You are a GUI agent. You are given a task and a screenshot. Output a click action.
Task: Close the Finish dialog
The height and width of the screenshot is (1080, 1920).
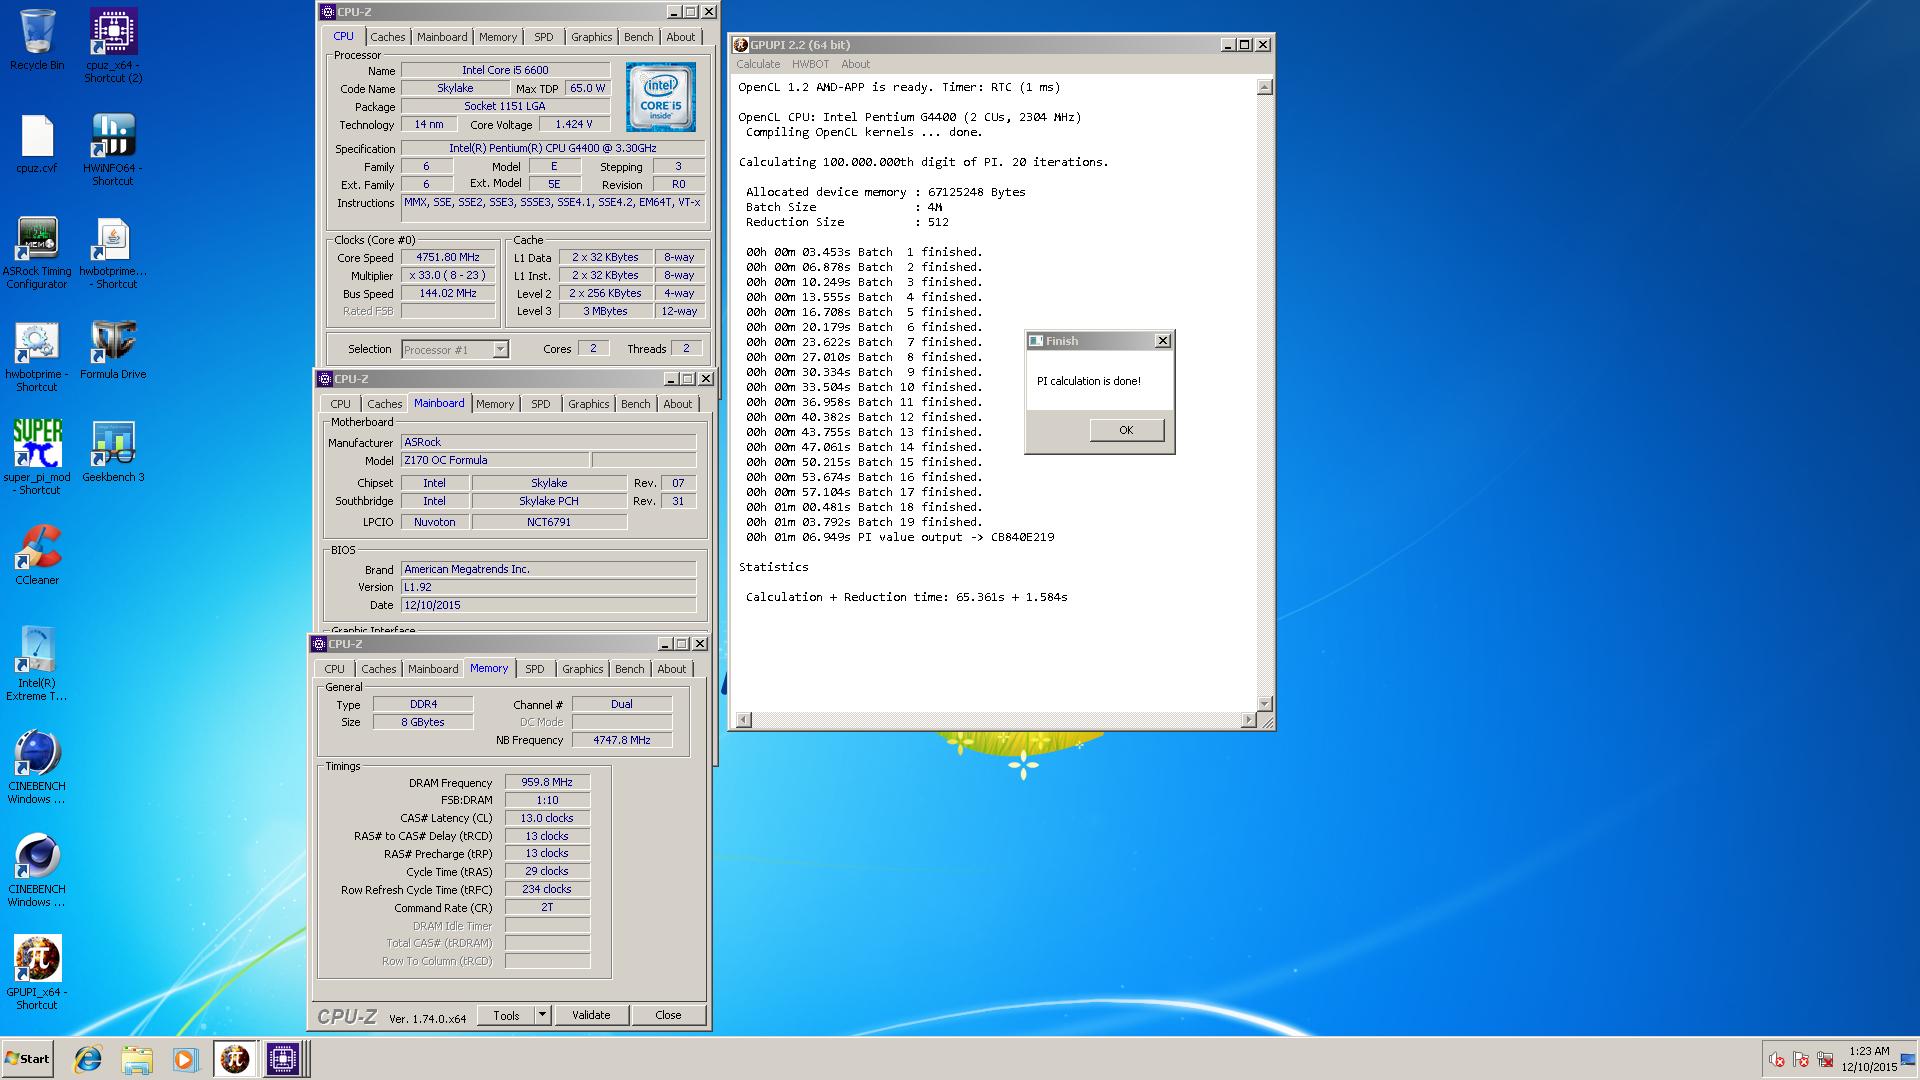pyautogui.click(x=1162, y=341)
